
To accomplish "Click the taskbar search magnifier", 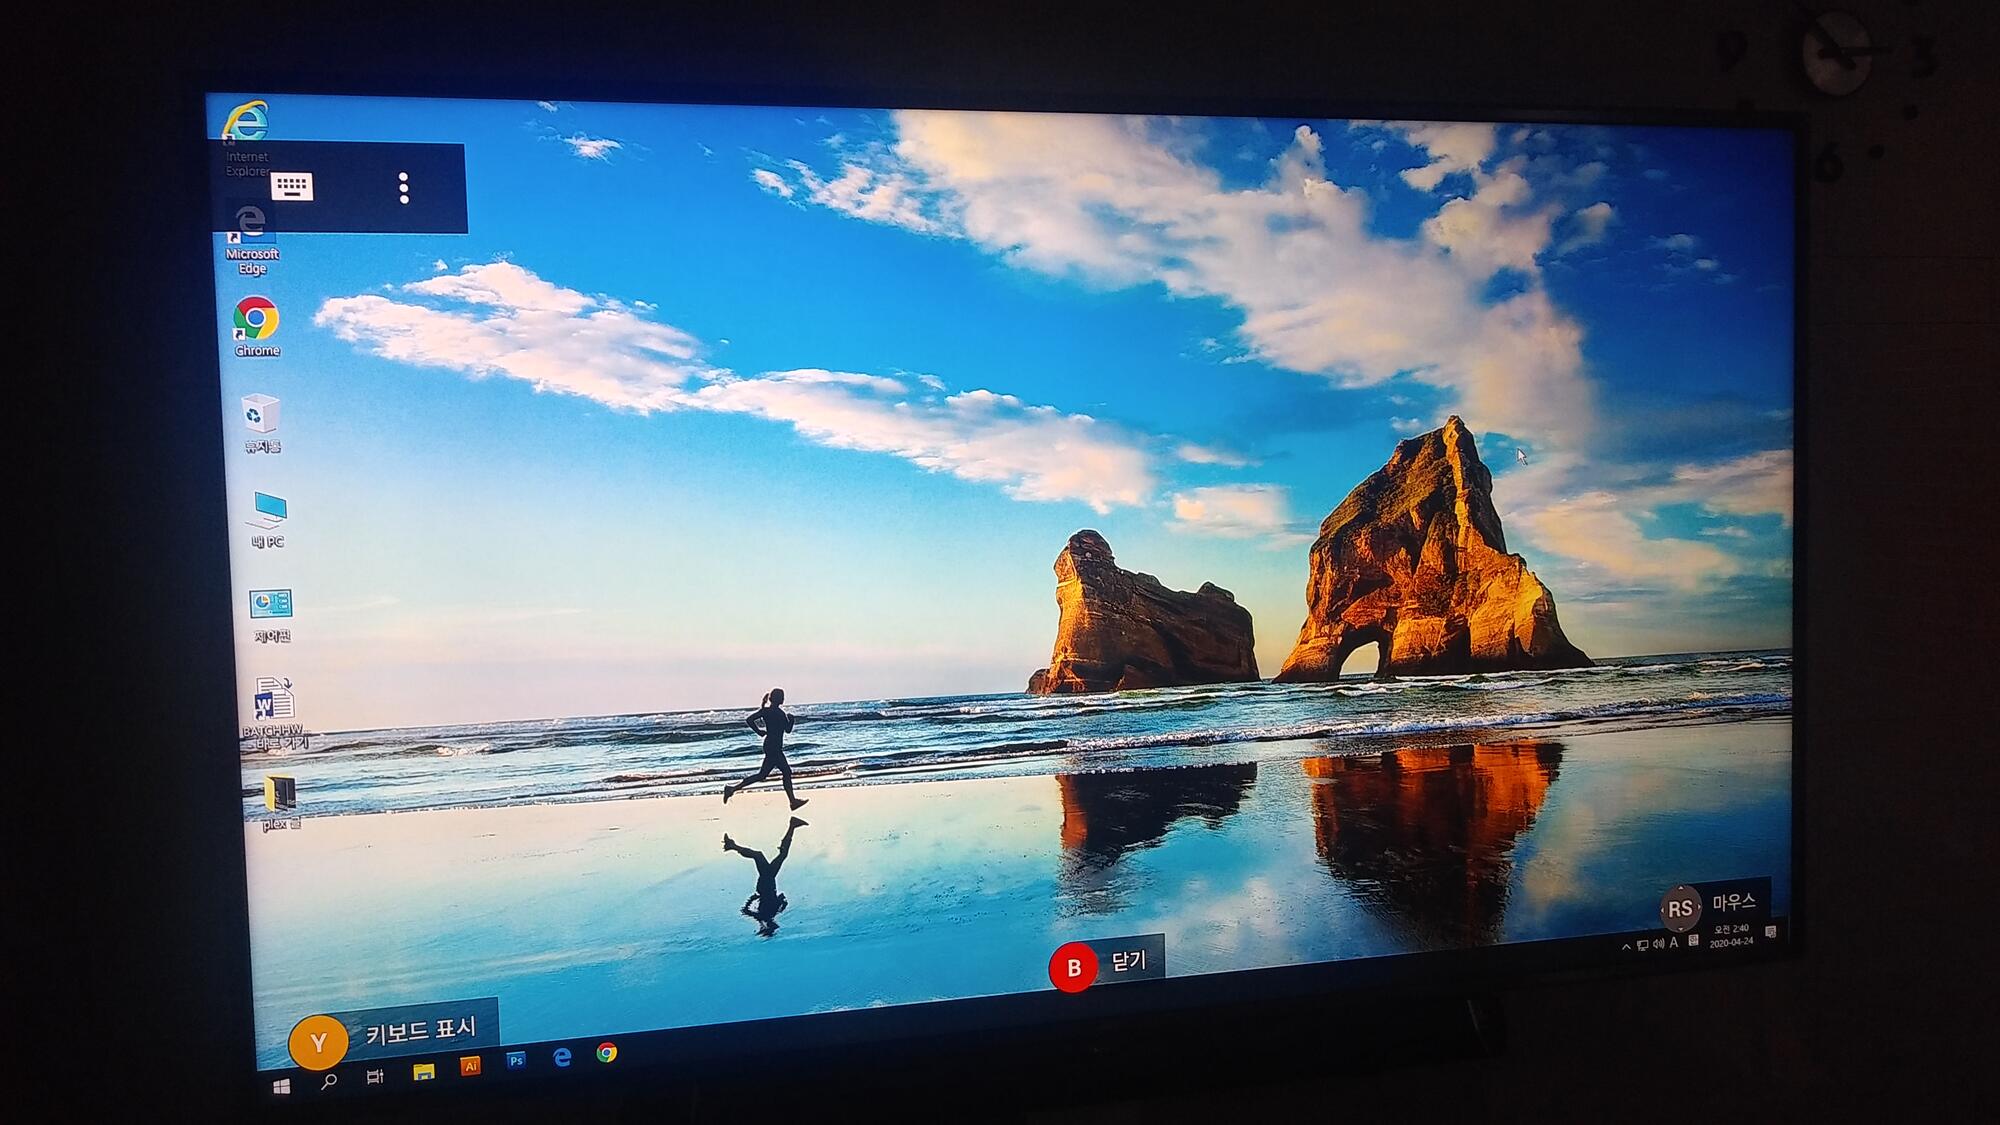I will coord(328,1081).
